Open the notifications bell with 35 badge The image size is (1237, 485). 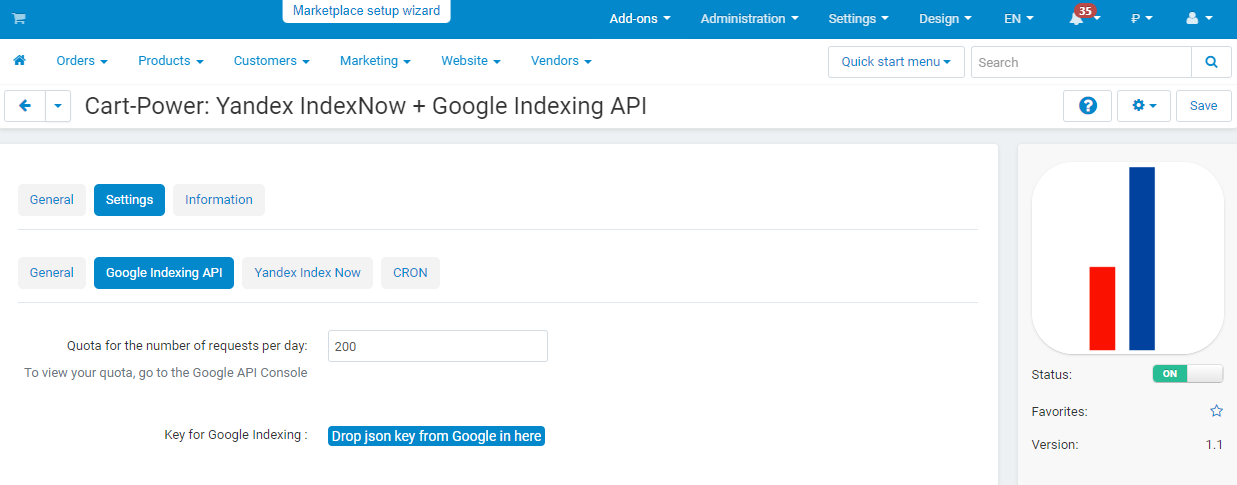click(1083, 17)
